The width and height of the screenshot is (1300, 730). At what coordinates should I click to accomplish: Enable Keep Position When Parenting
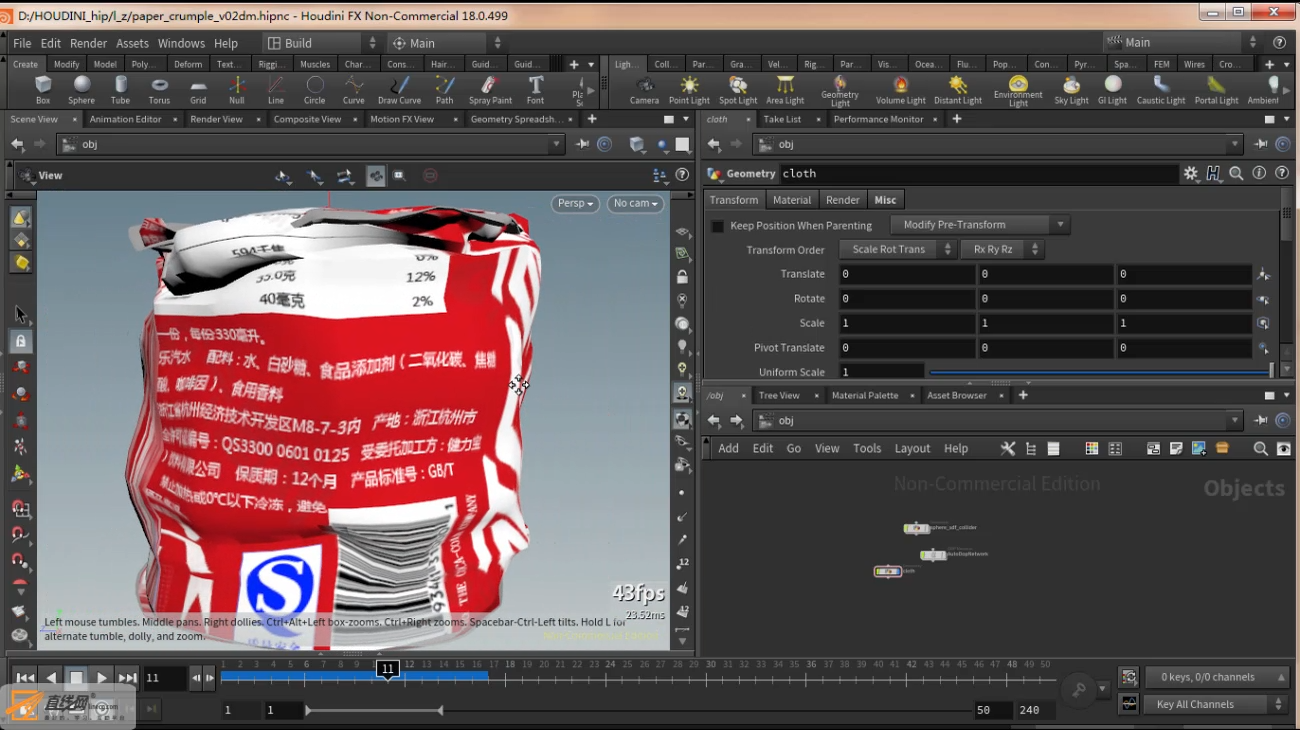pyautogui.click(x=717, y=226)
